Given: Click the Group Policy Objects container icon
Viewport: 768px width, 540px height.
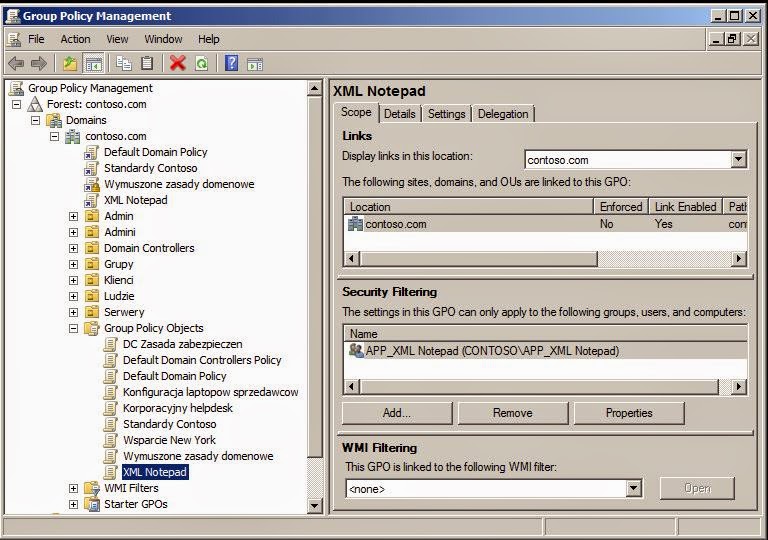Looking at the screenshot, I should click(92, 328).
